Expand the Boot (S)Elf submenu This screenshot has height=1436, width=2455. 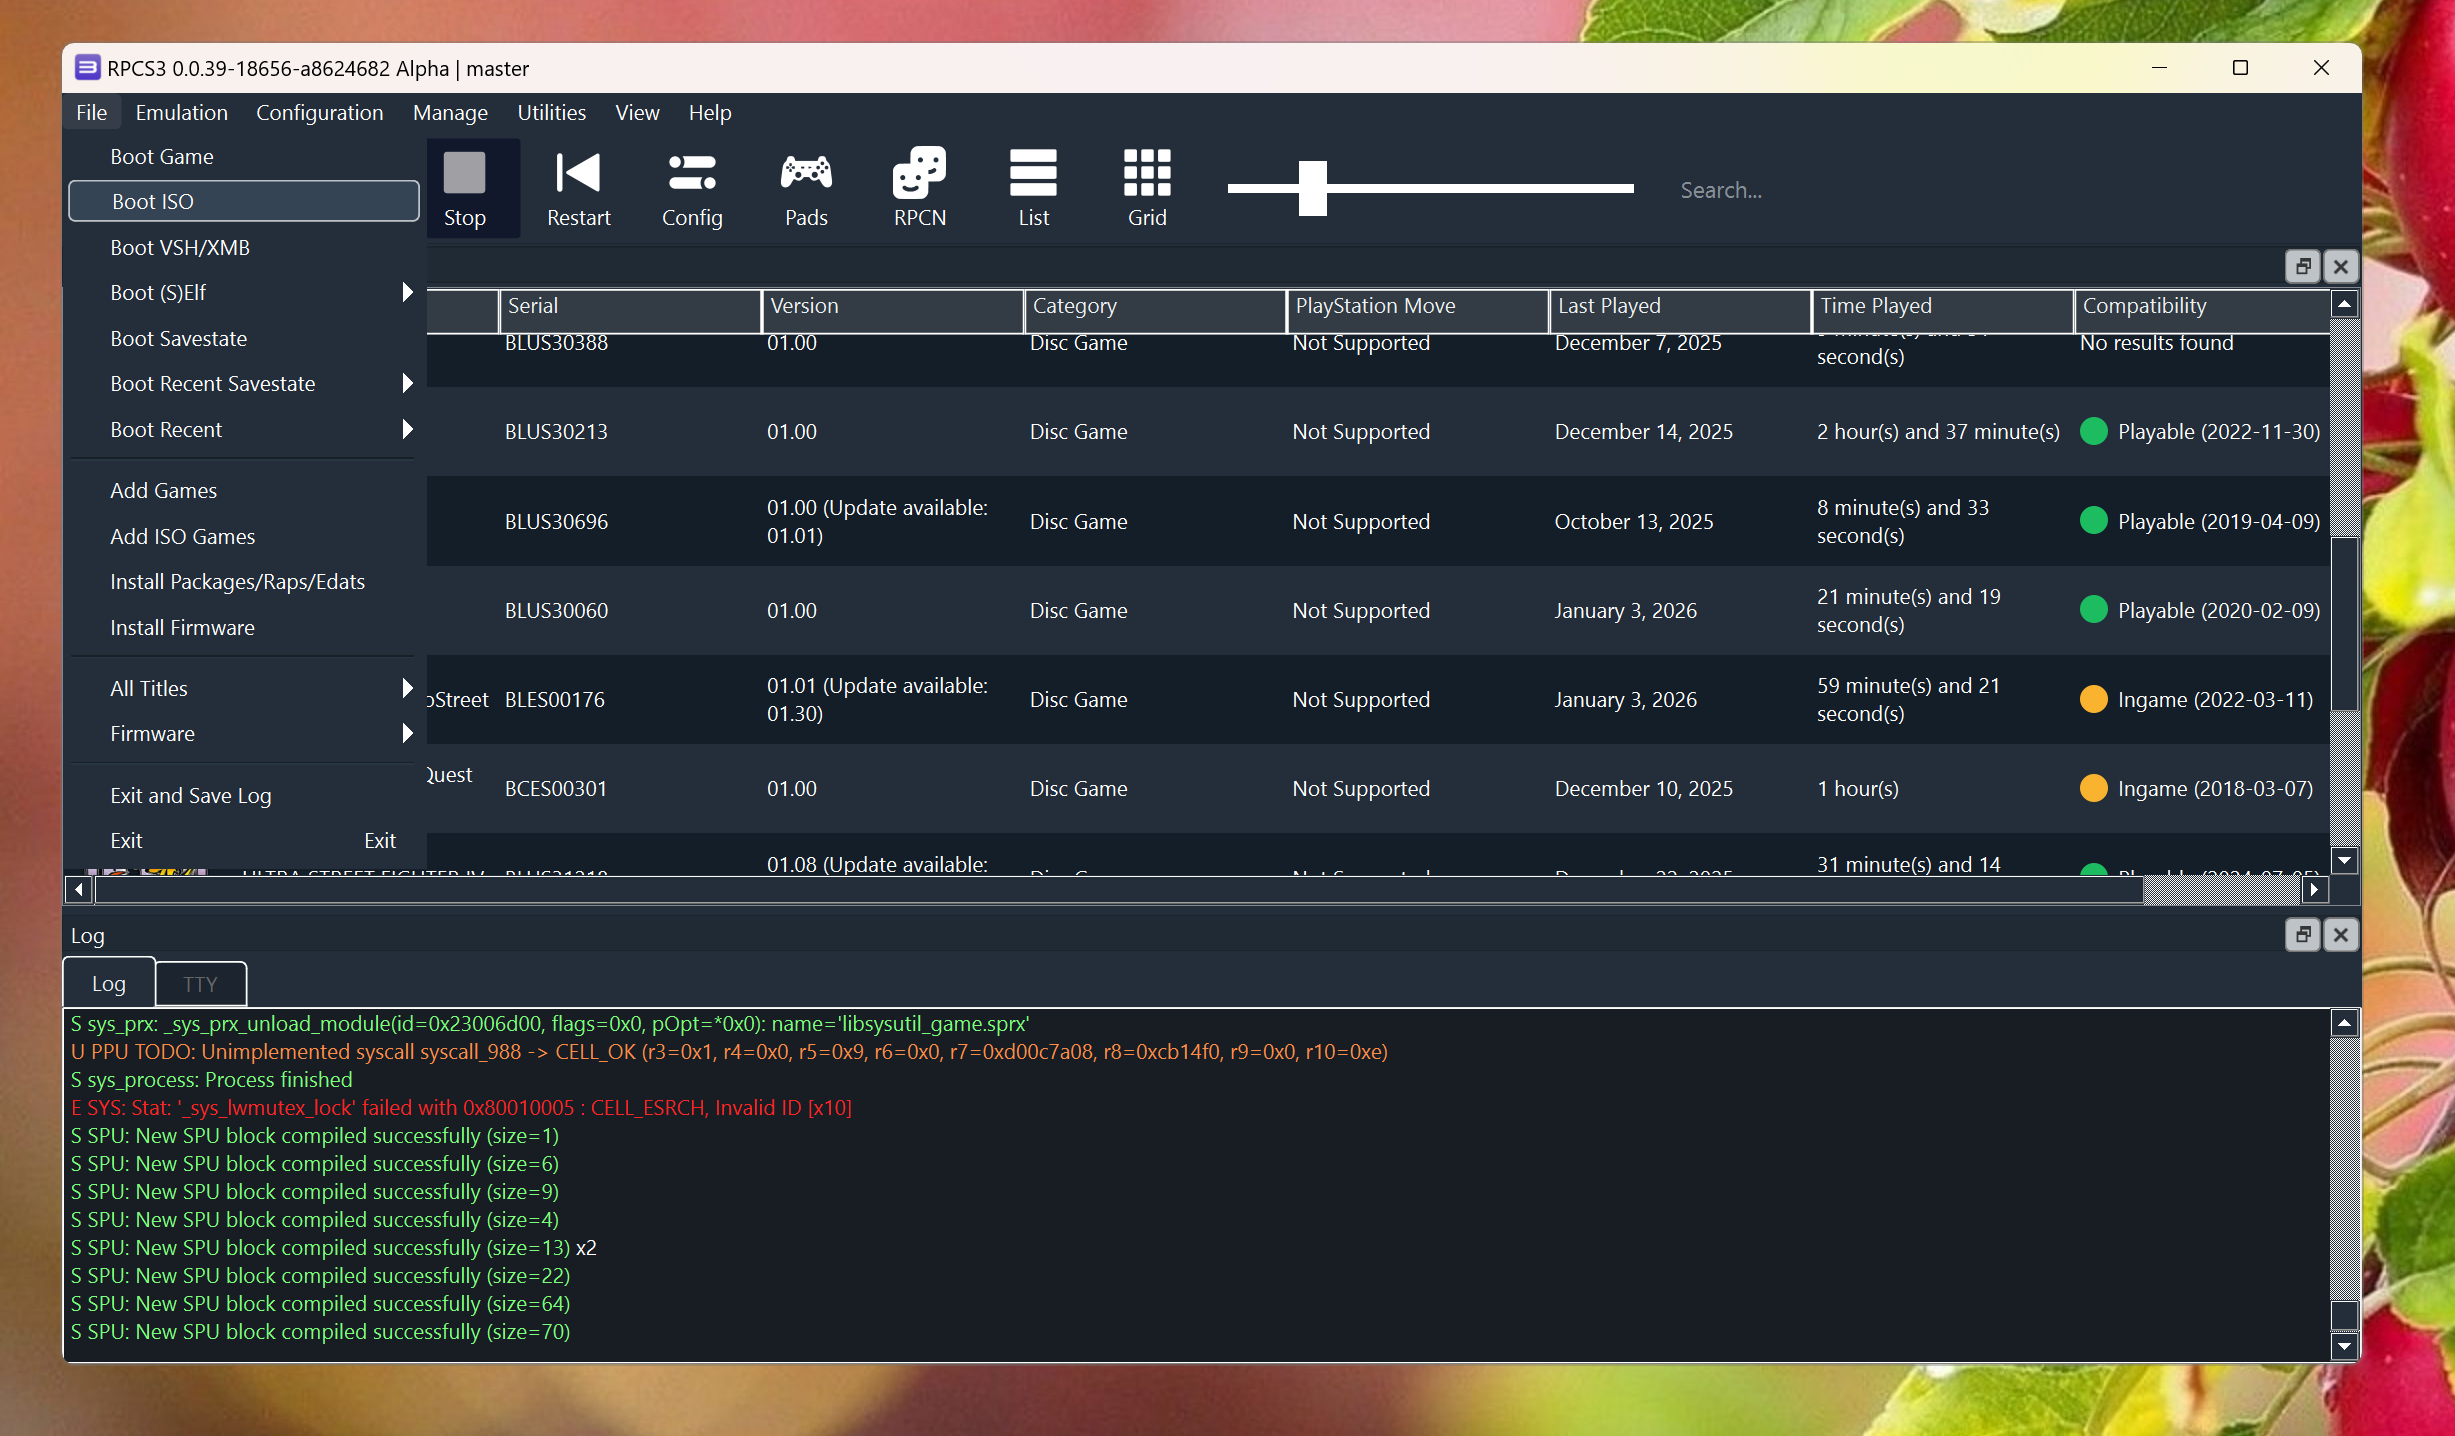406,292
